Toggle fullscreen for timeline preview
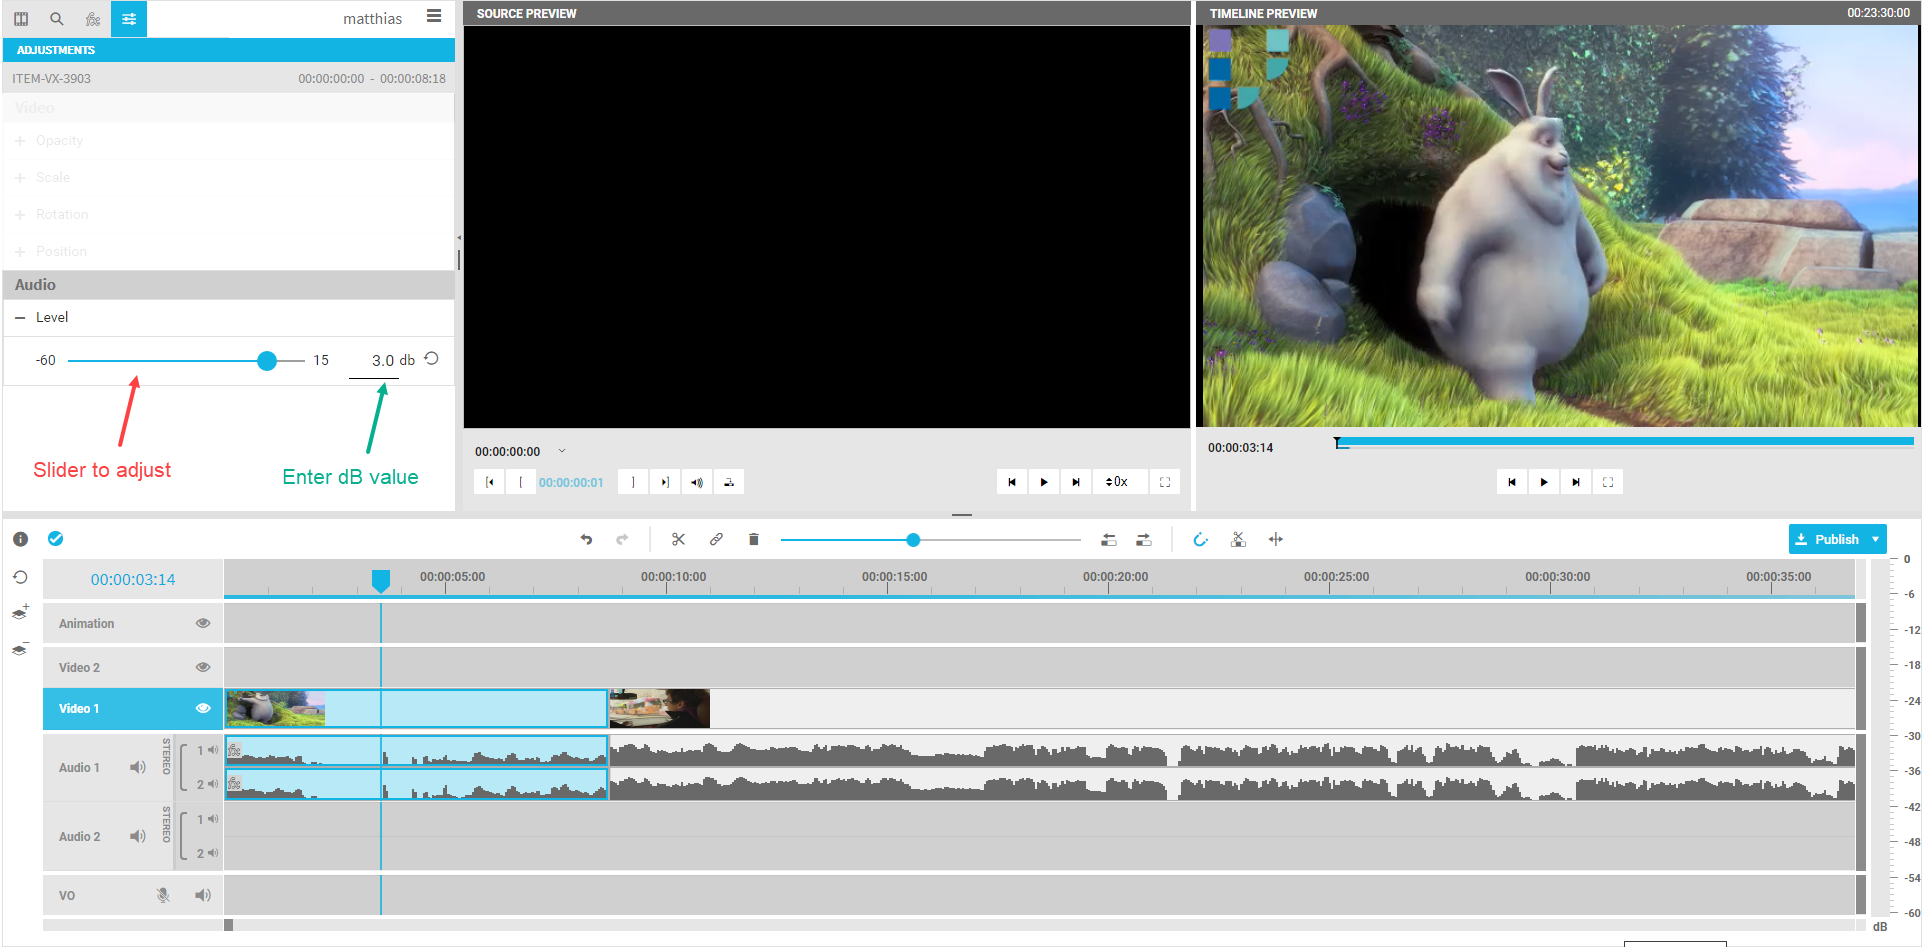Image resolution: width=1922 pixels, height=947 pixels. (x=1608, y=482)
